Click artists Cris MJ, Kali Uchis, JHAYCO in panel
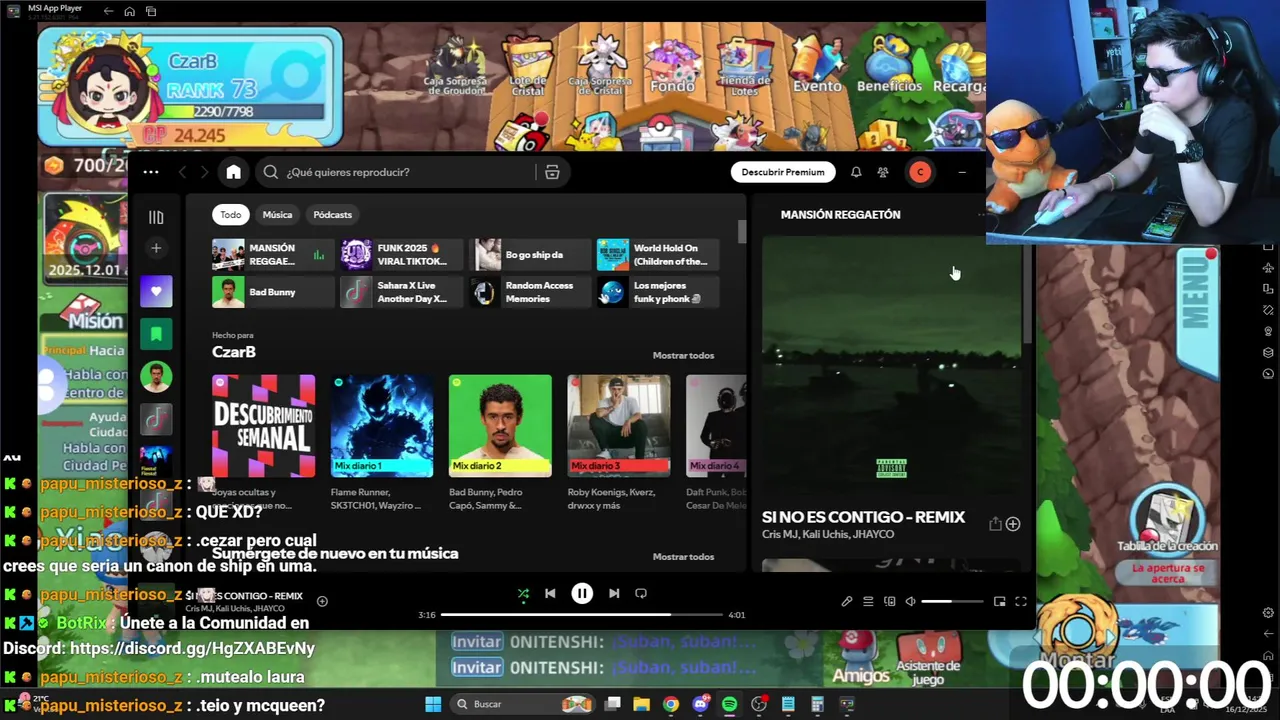Screen dimensions: 1280x720 (828, 534)
